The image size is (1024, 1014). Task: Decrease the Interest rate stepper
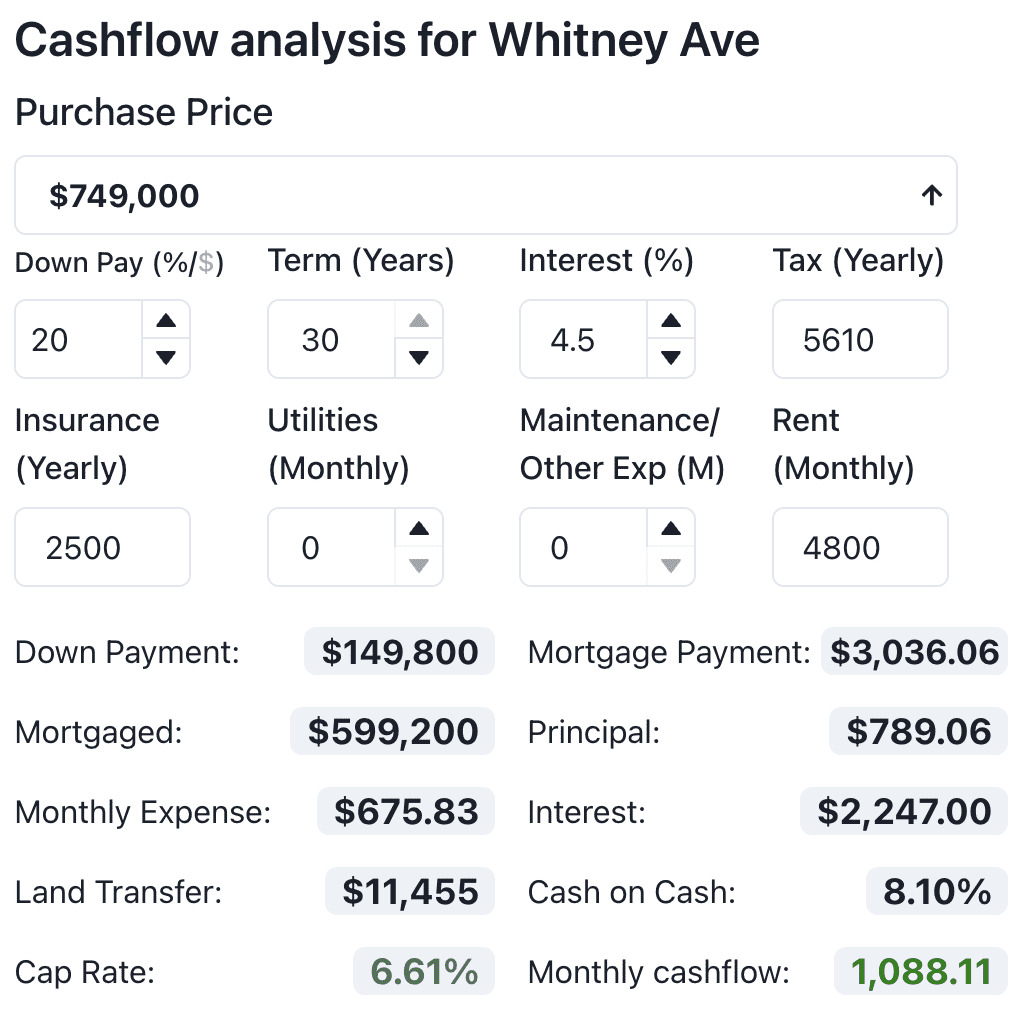[x=671, y=357]
